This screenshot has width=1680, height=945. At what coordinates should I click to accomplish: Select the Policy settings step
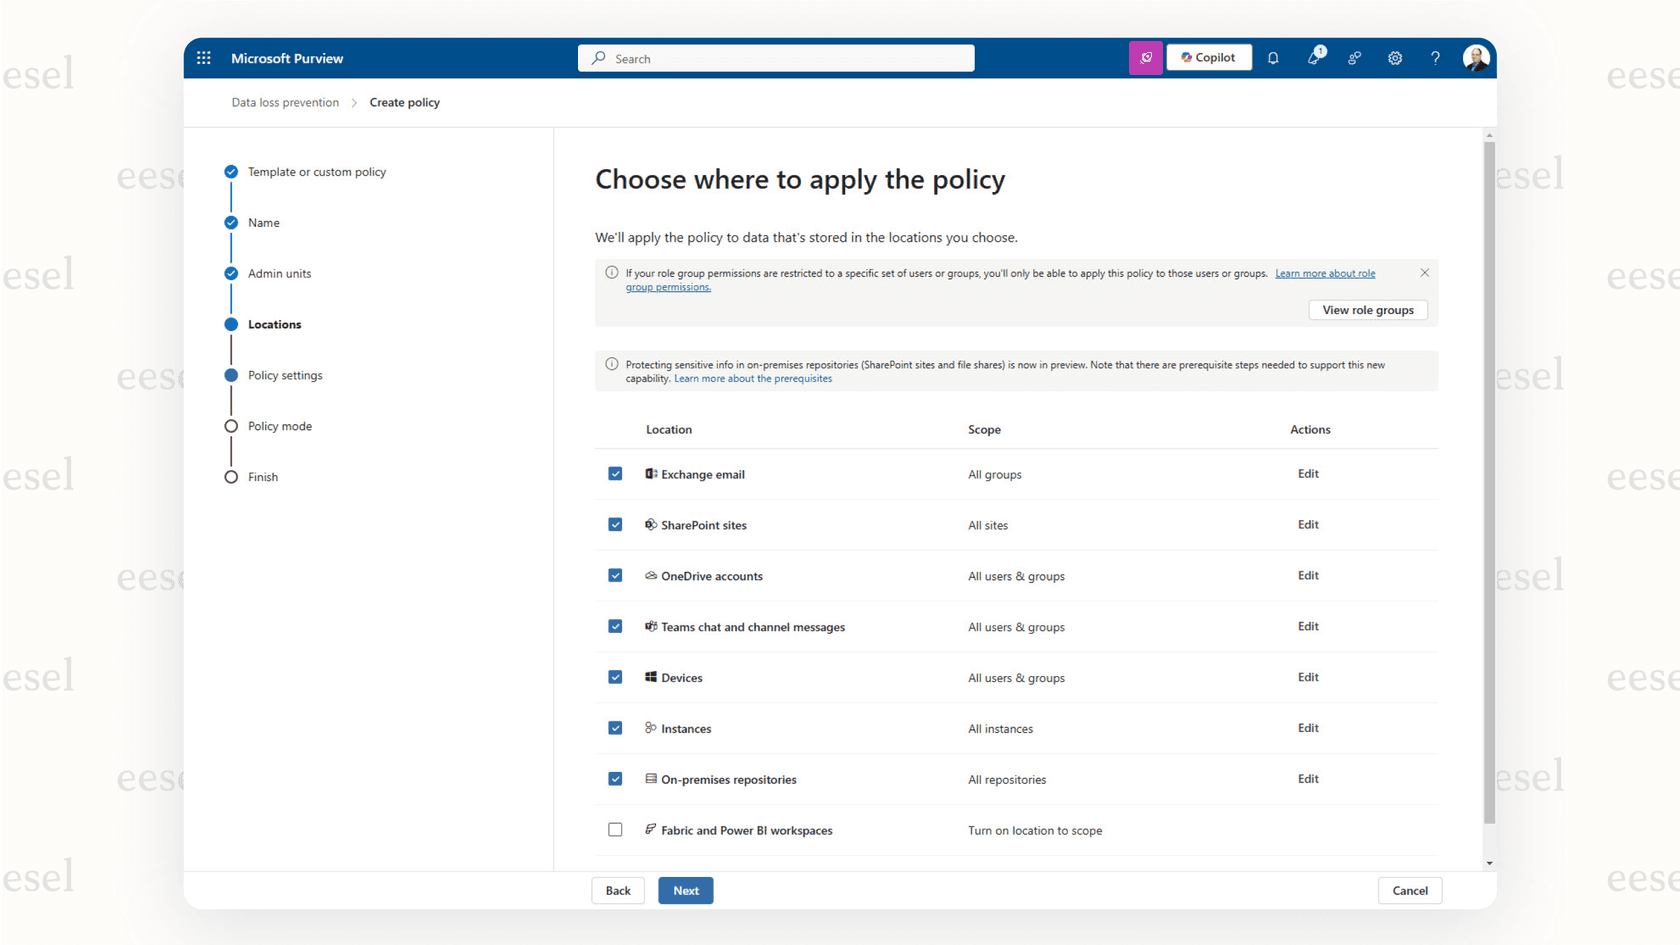point(285,375)
